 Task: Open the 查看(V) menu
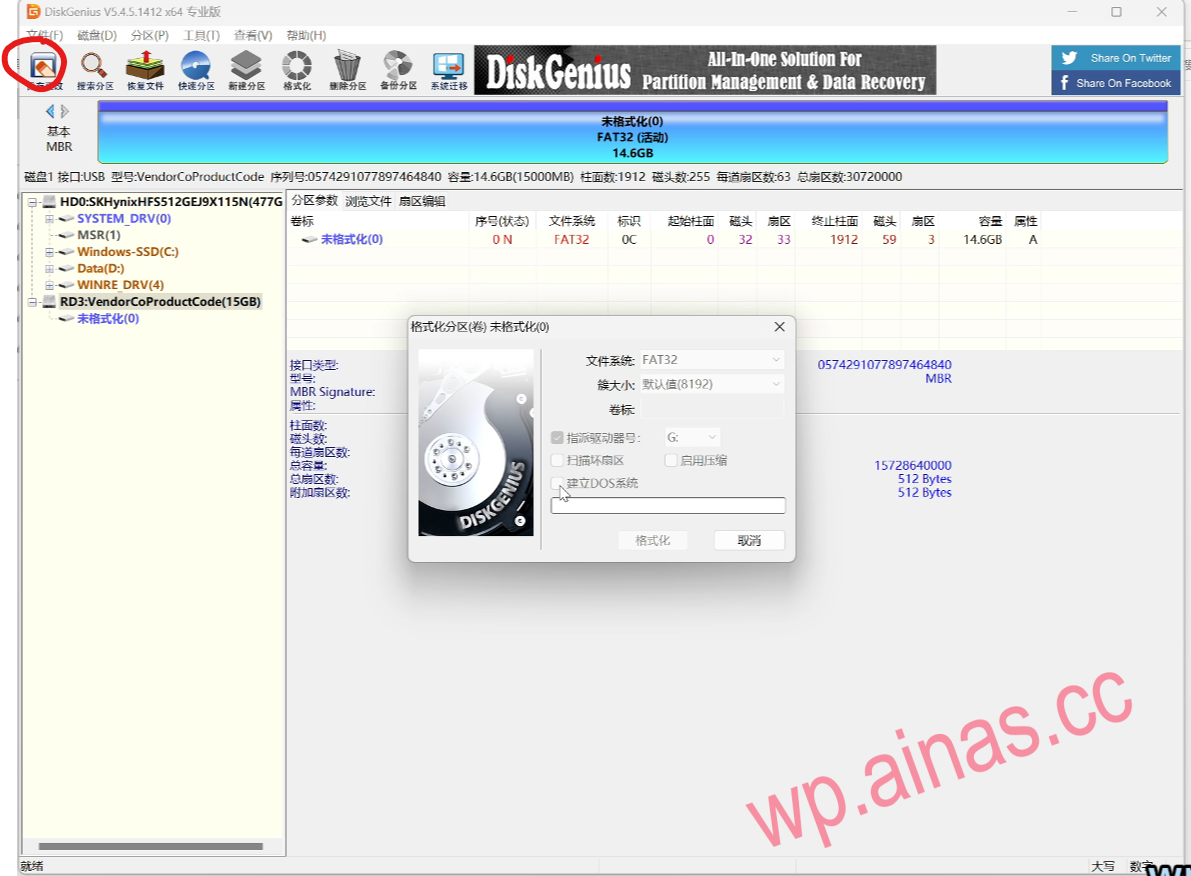coord(253,36)
